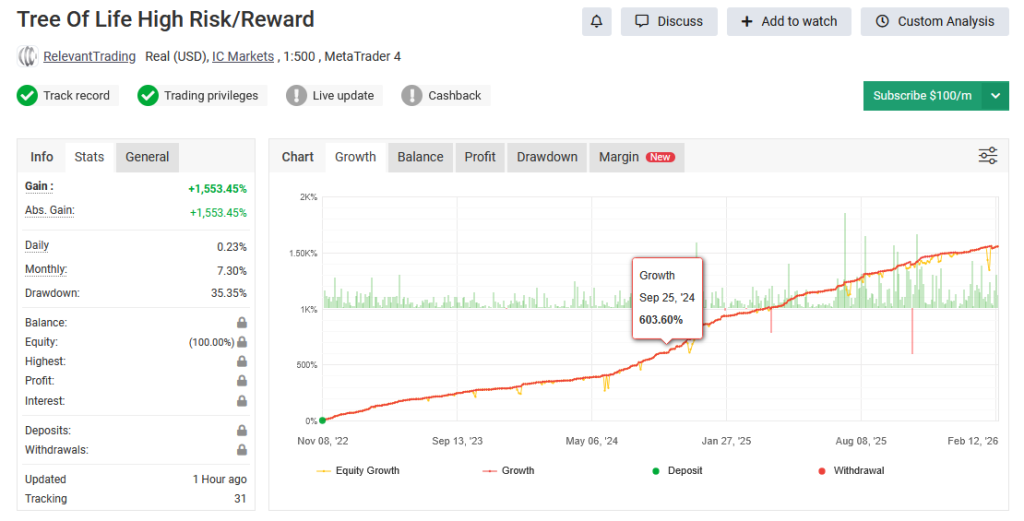This screenshot has width=1024, height=521.
Task: Click the notification bell icon
Action: click(596, 21)
